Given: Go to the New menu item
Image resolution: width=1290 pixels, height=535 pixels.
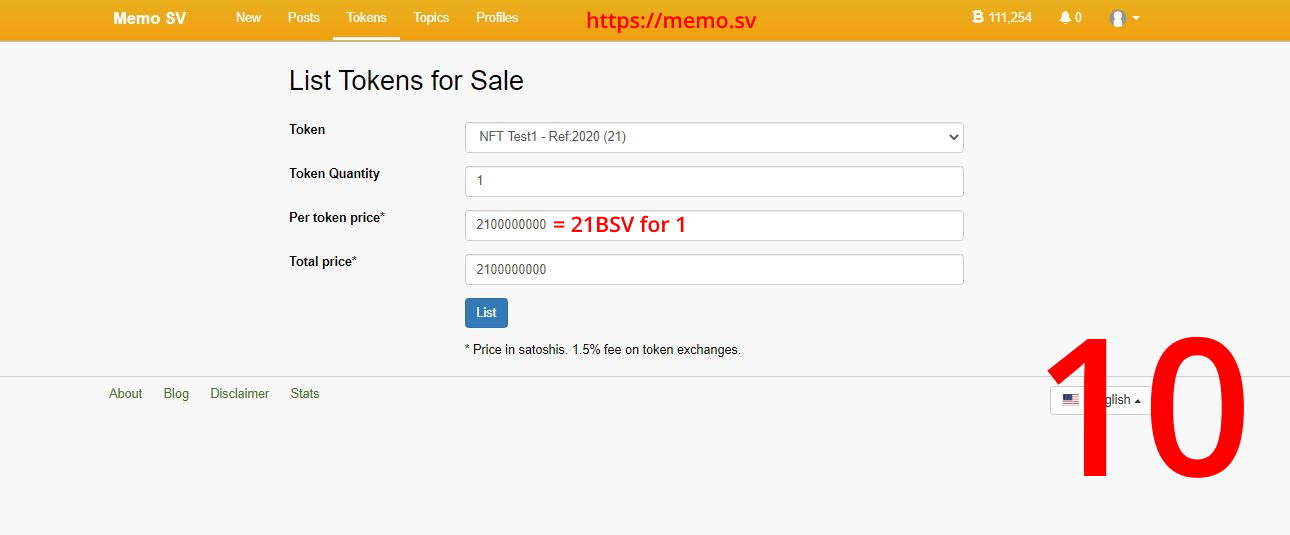Looking at the screenshot, I should pos(248,18).
